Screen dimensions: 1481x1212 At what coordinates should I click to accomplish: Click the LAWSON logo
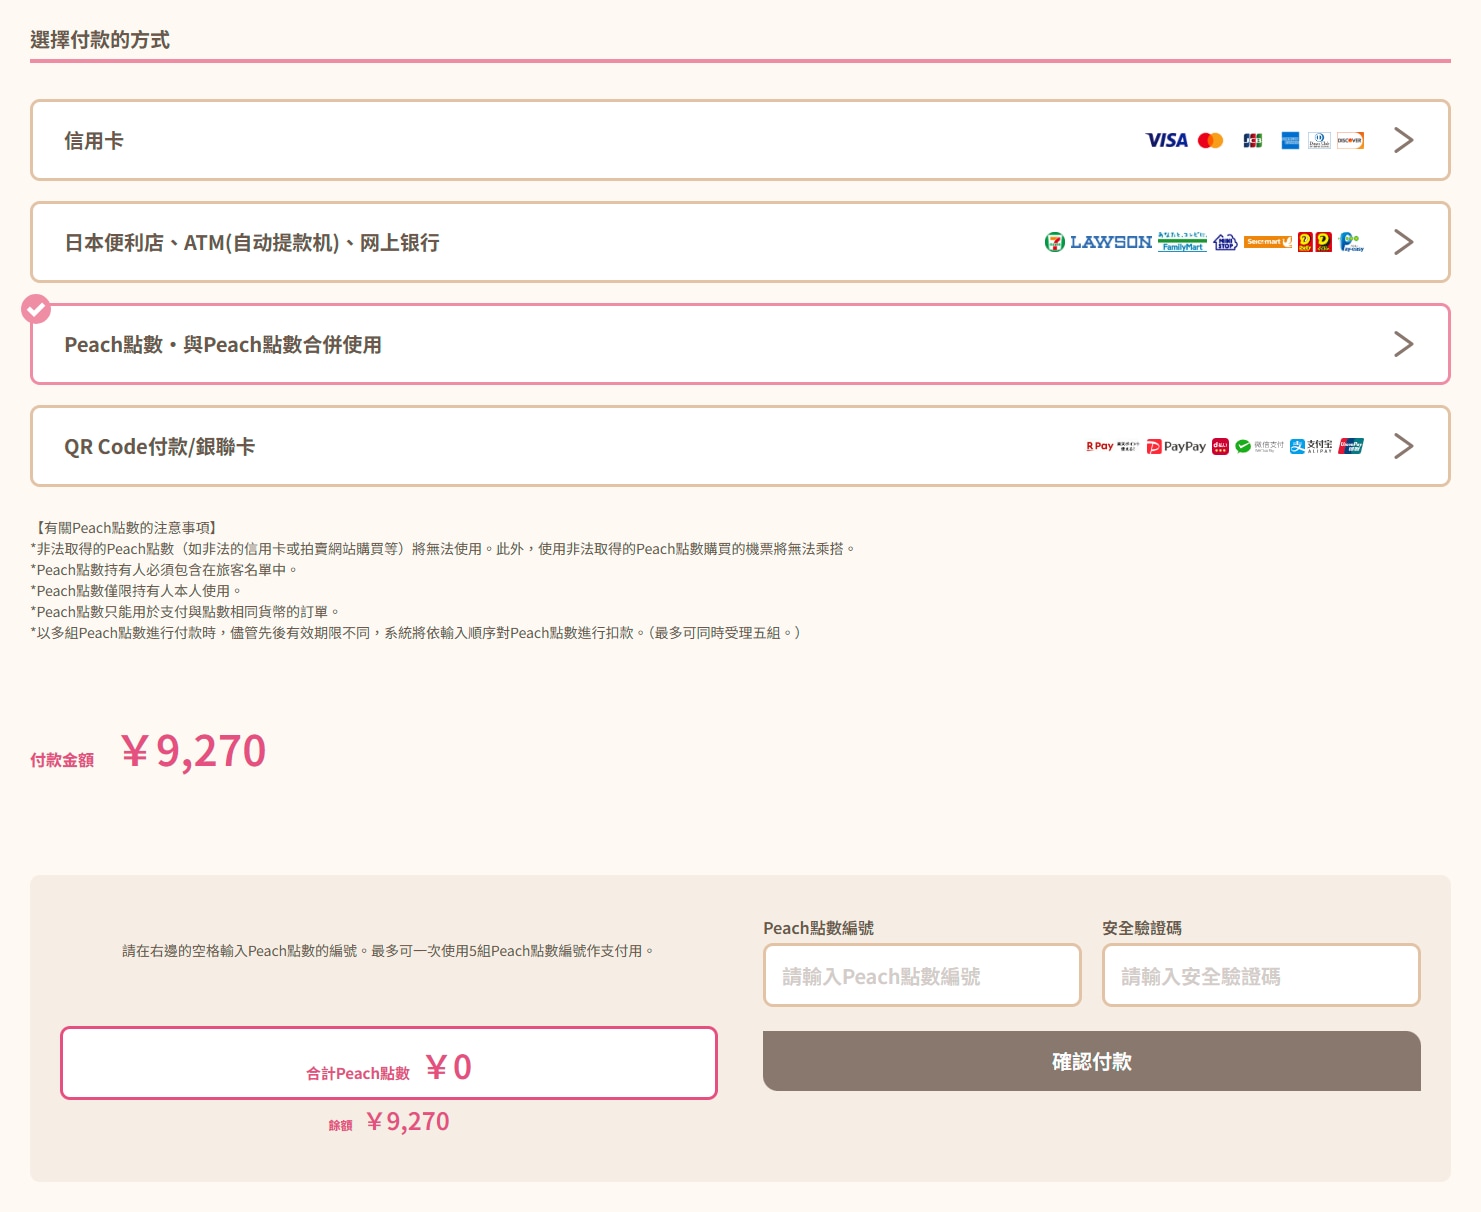point(1111,242)
